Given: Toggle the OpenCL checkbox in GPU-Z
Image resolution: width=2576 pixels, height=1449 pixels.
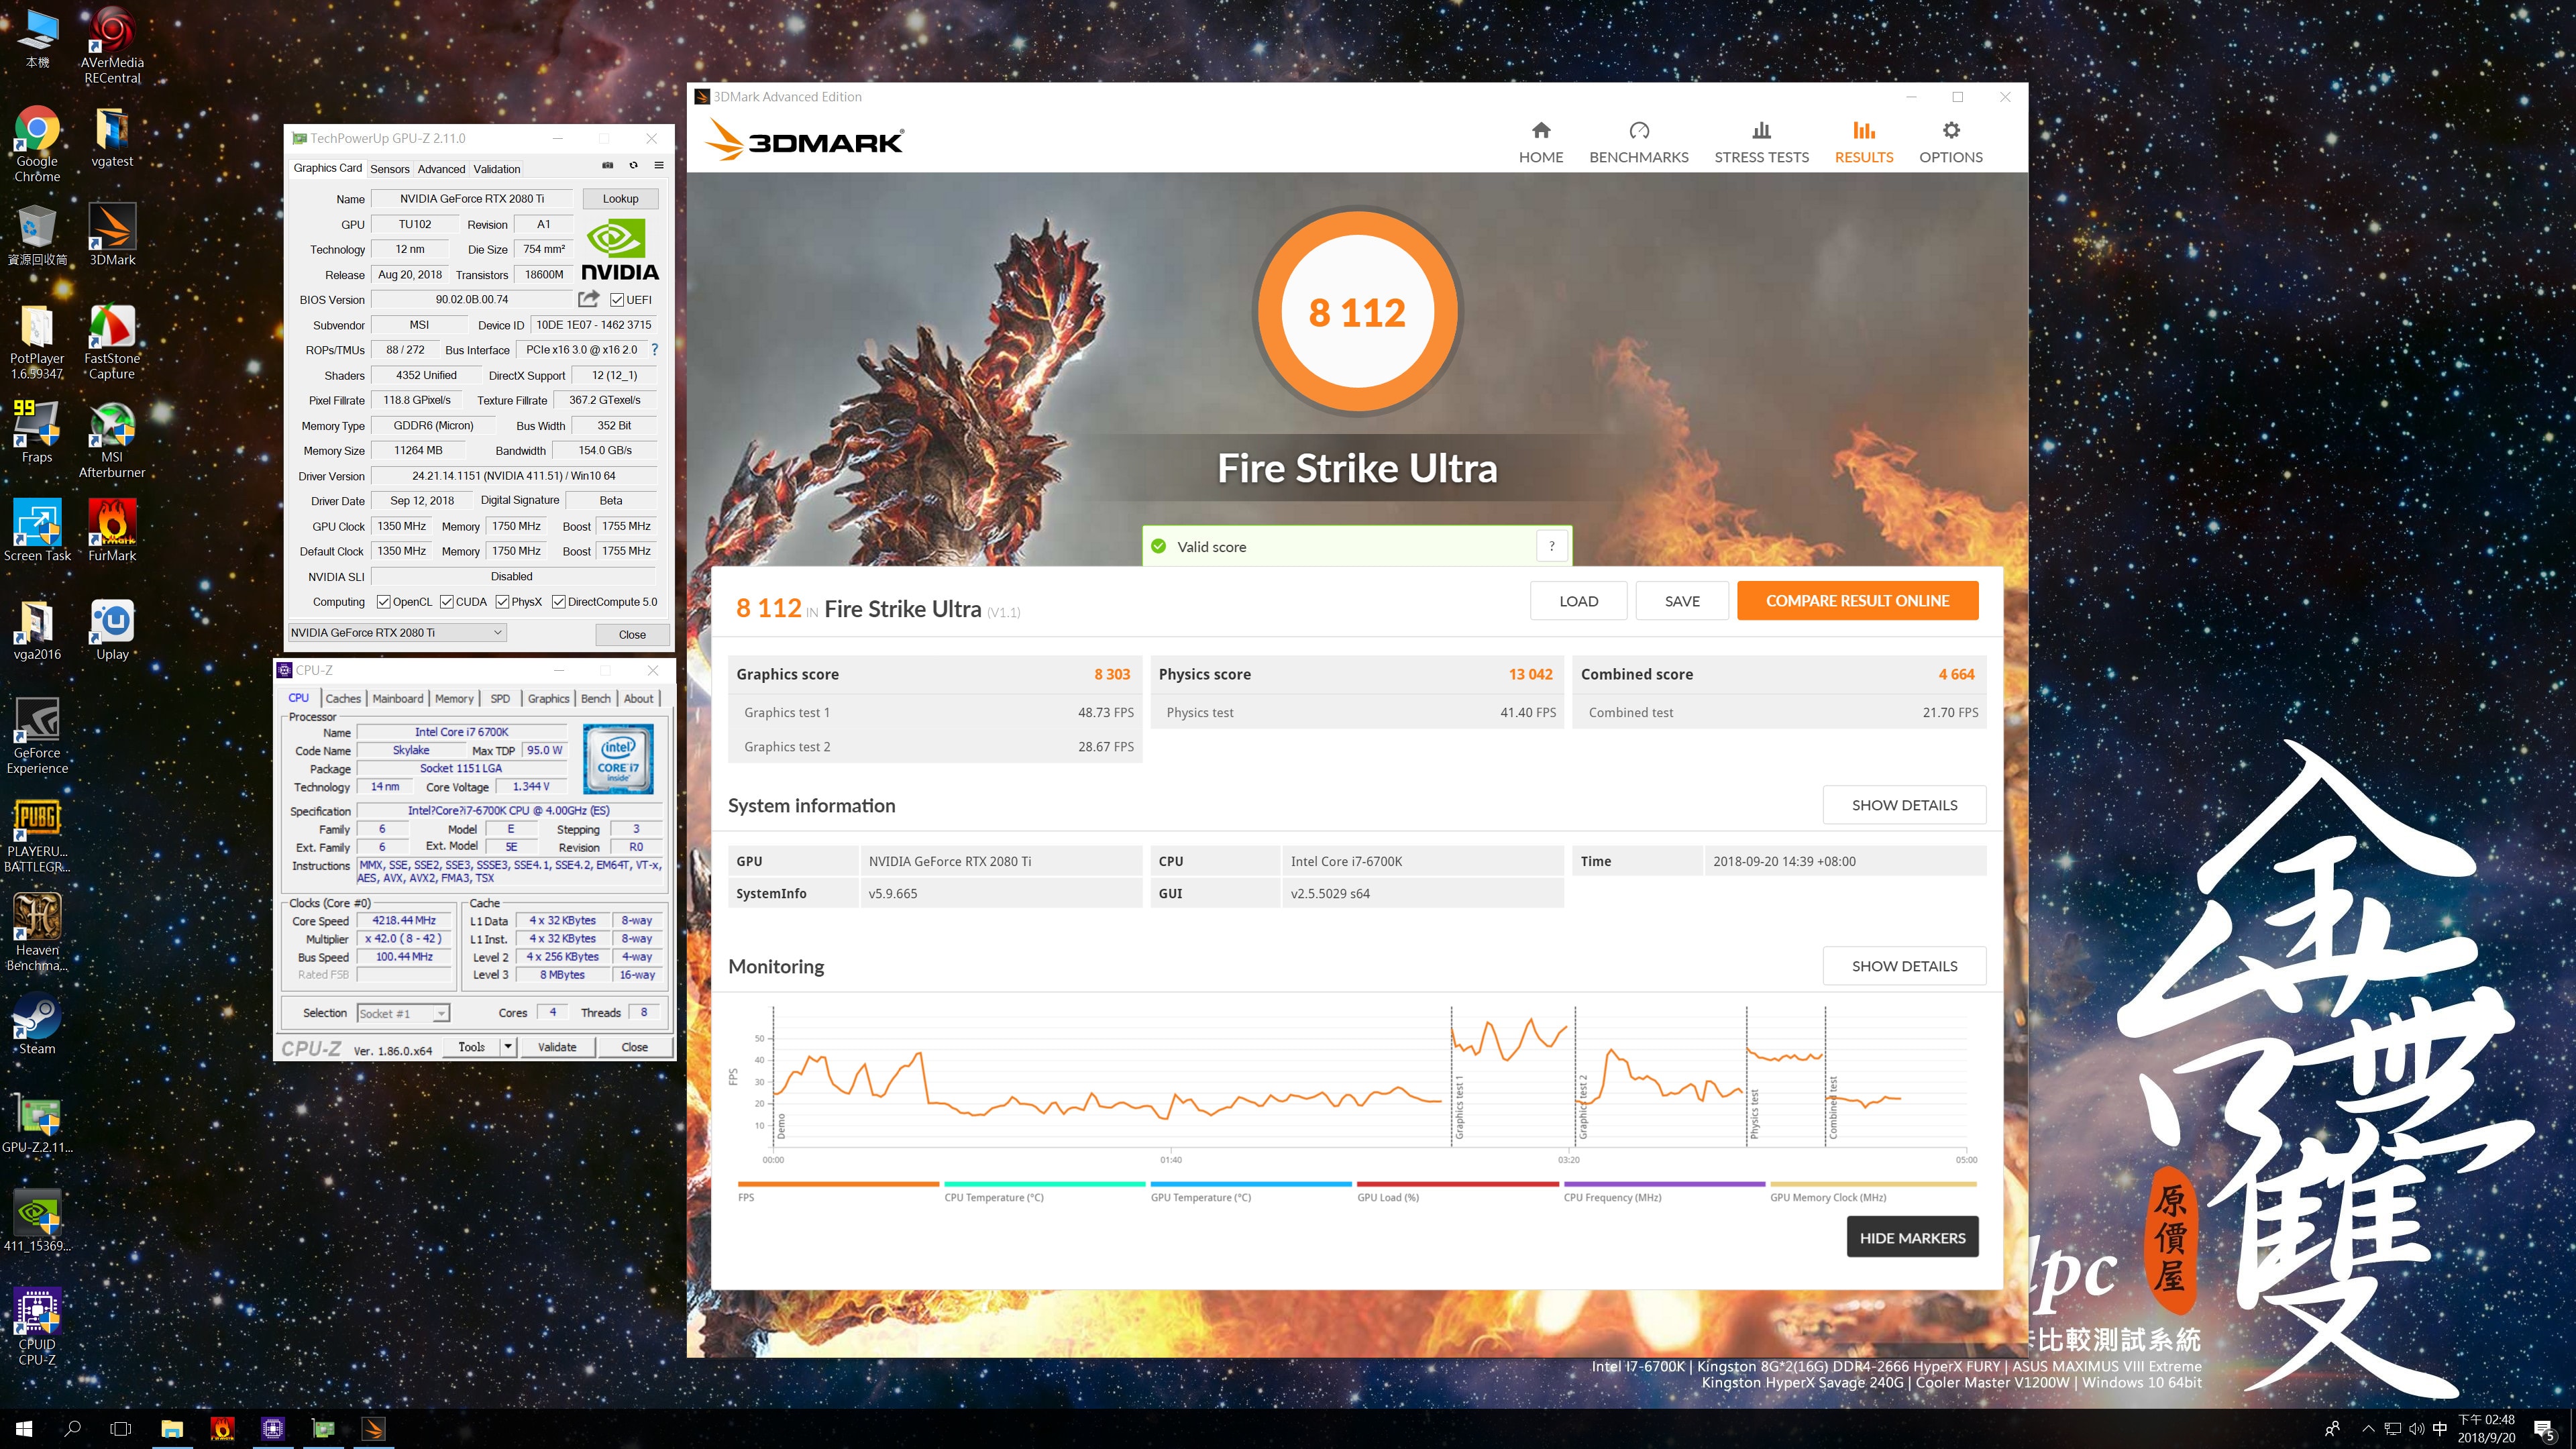Looking at the screenshot, I should click(x=383, y=602).
